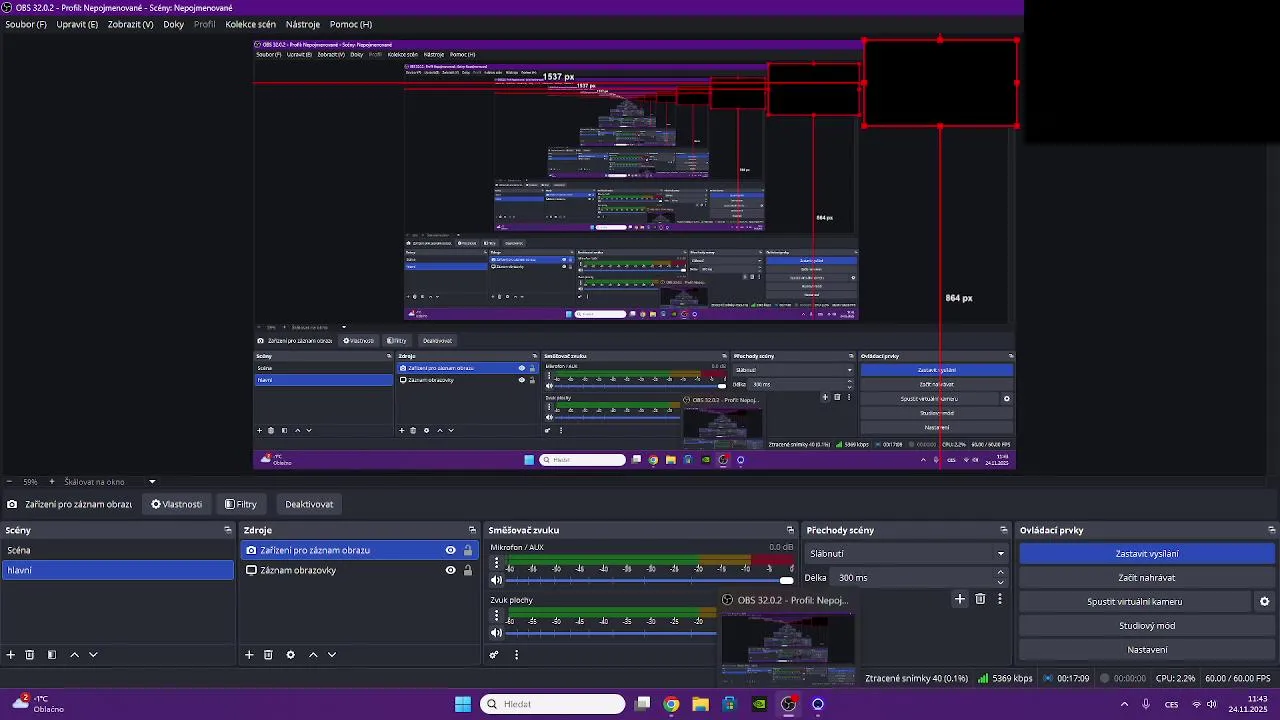1280x720 pixels.
Task: Adjust Zvuk plochy volume slider
Action: click(x=613, y=633)
